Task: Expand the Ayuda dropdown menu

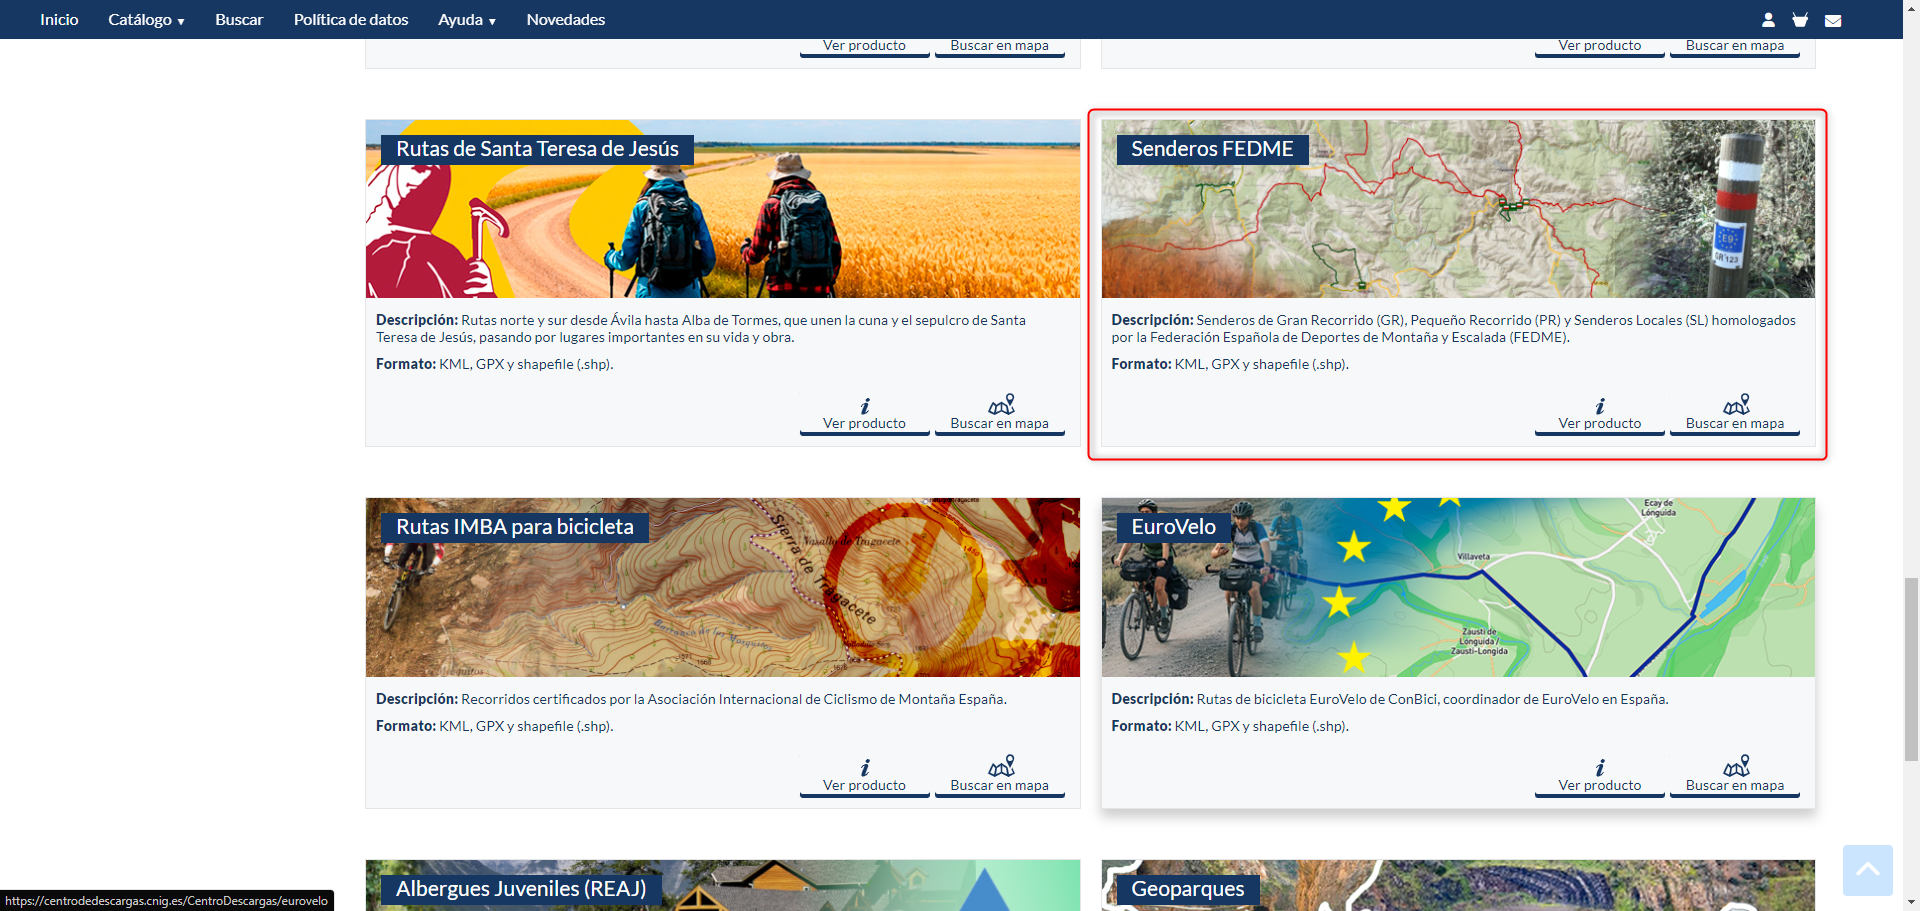Action: click(466, 20)
